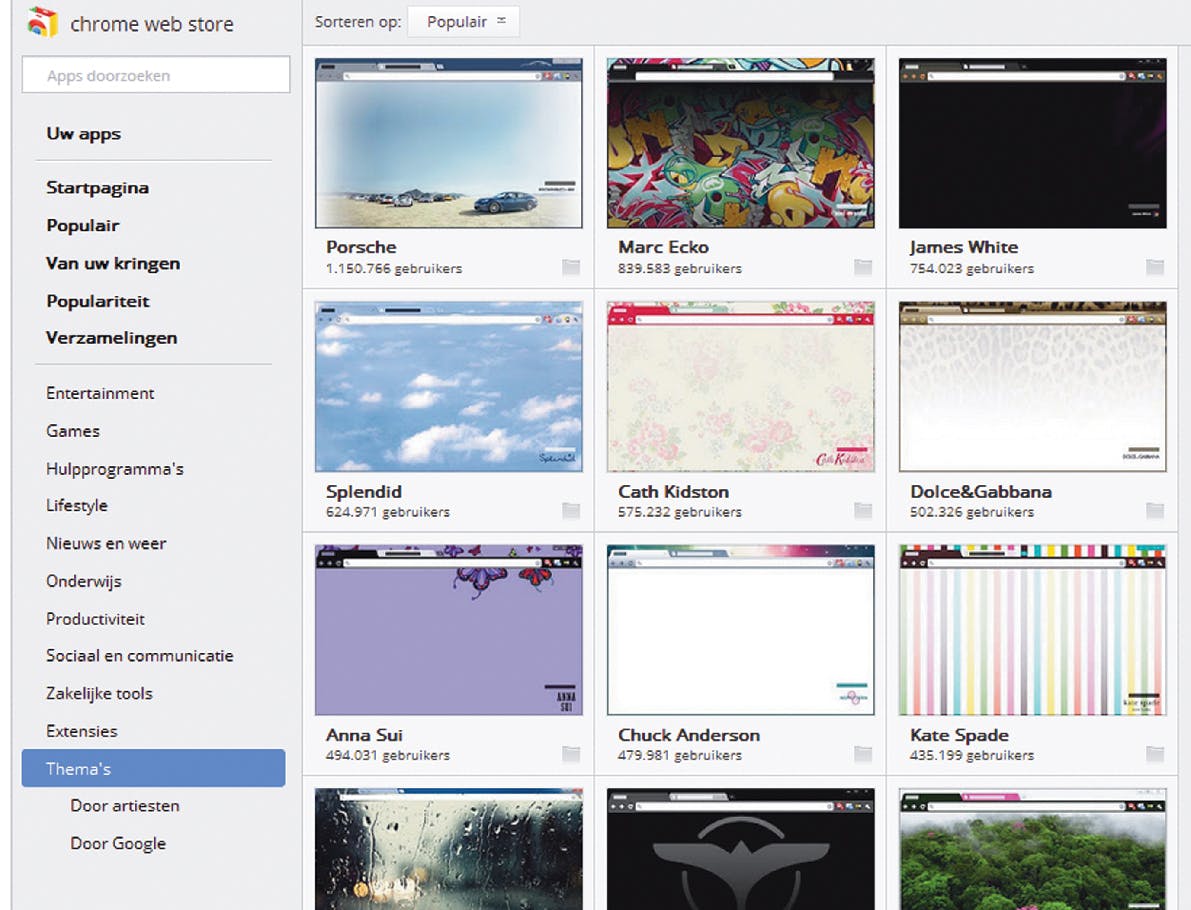Screen dimensions: 1191x910
Task: Click the '575.232 gebruikers' text
Action: pyautogui.click(x=680, y=512)
